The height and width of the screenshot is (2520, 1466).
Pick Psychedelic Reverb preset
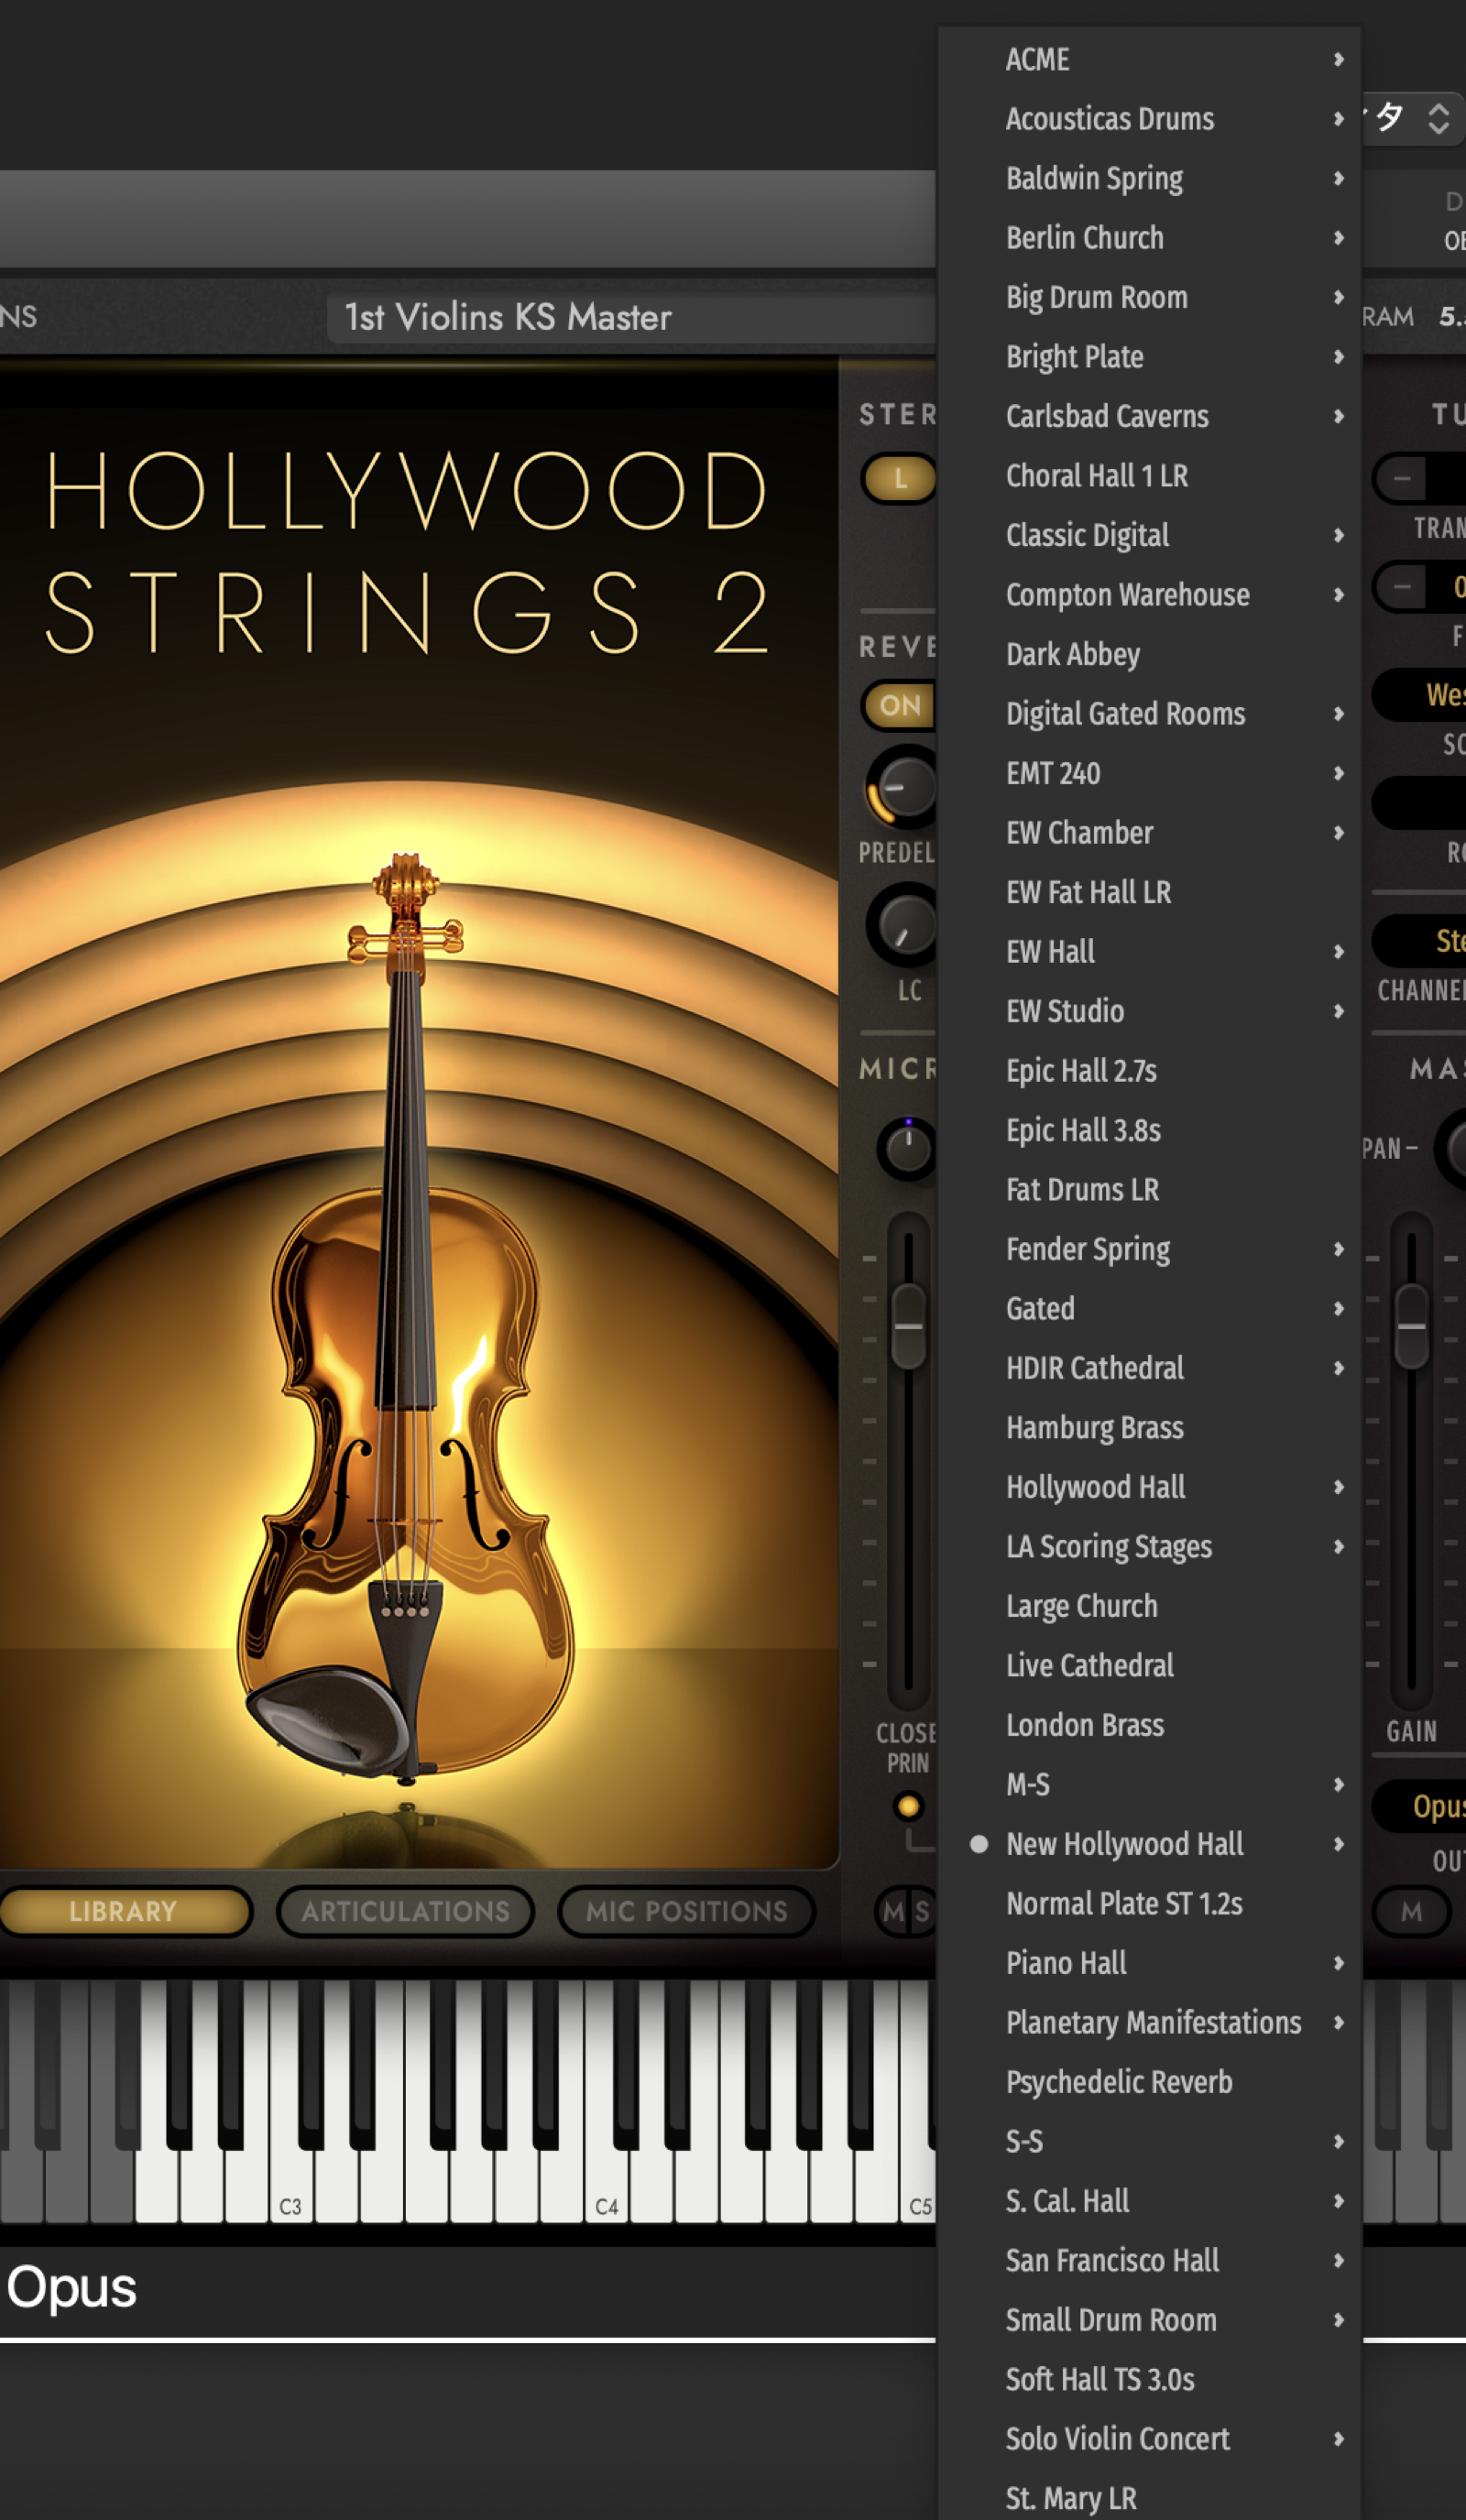(1149, 2083)
